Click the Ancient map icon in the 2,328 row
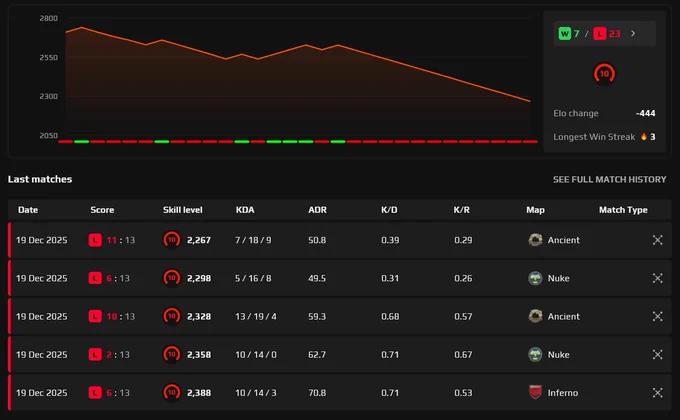 click(x=535, y=316)
